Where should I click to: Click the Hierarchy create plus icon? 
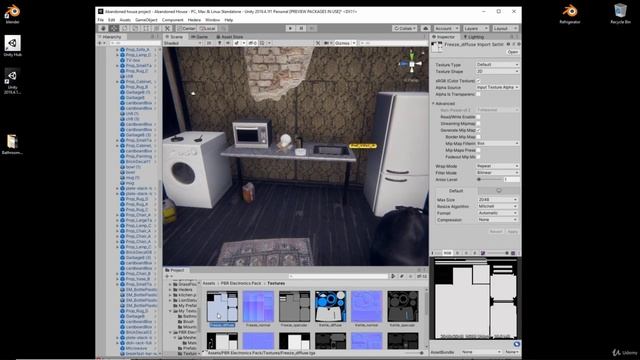click(x=100, y=43)
